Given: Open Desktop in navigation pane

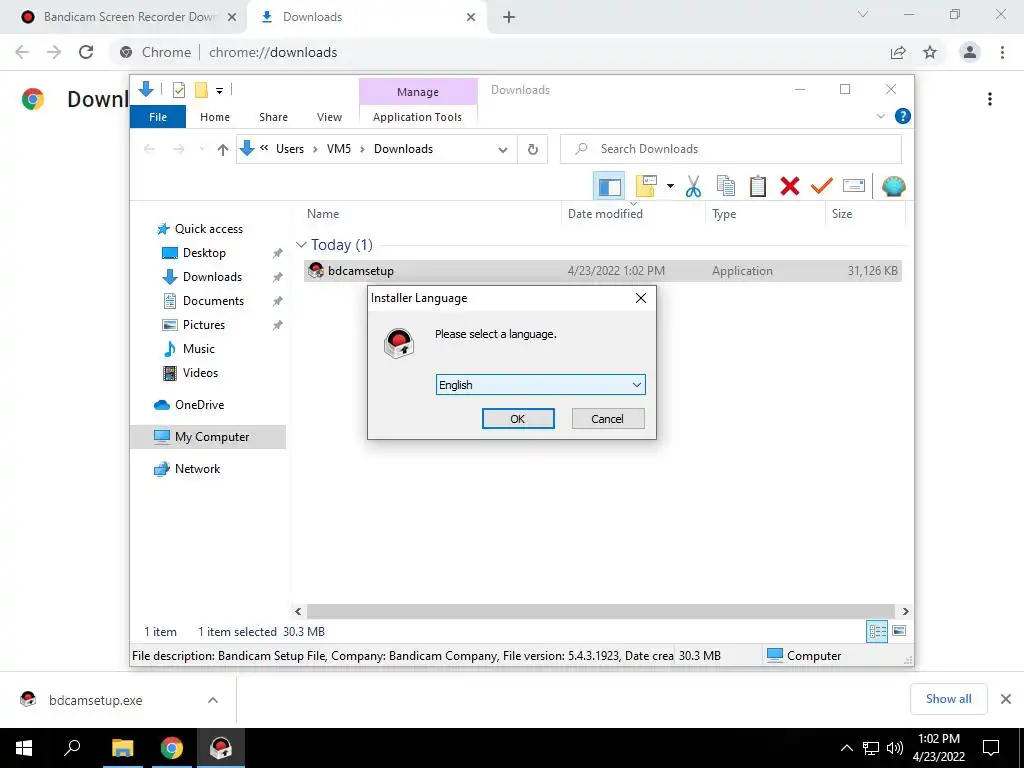Looking at the screenshot, I should [x=204, y=253].
